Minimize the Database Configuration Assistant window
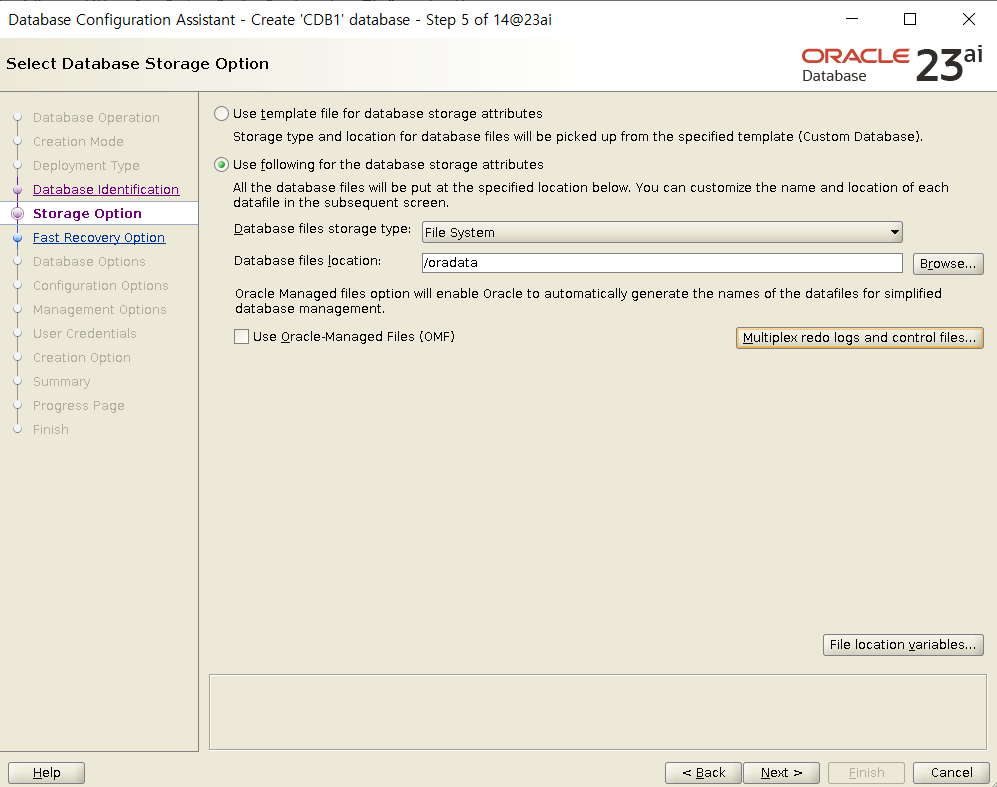The width and height of the screenshot is (997, 787). [x=852, y=19]
